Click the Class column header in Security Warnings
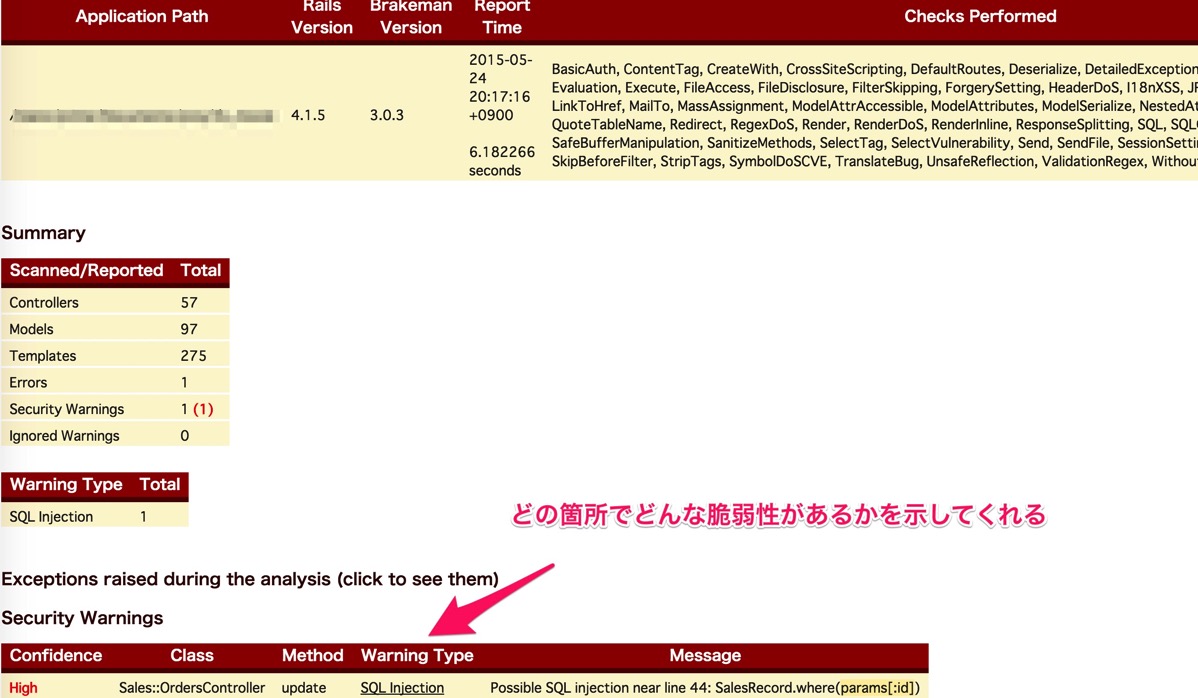This screenshot has height=698, width=1198. [x=192, y=656]
